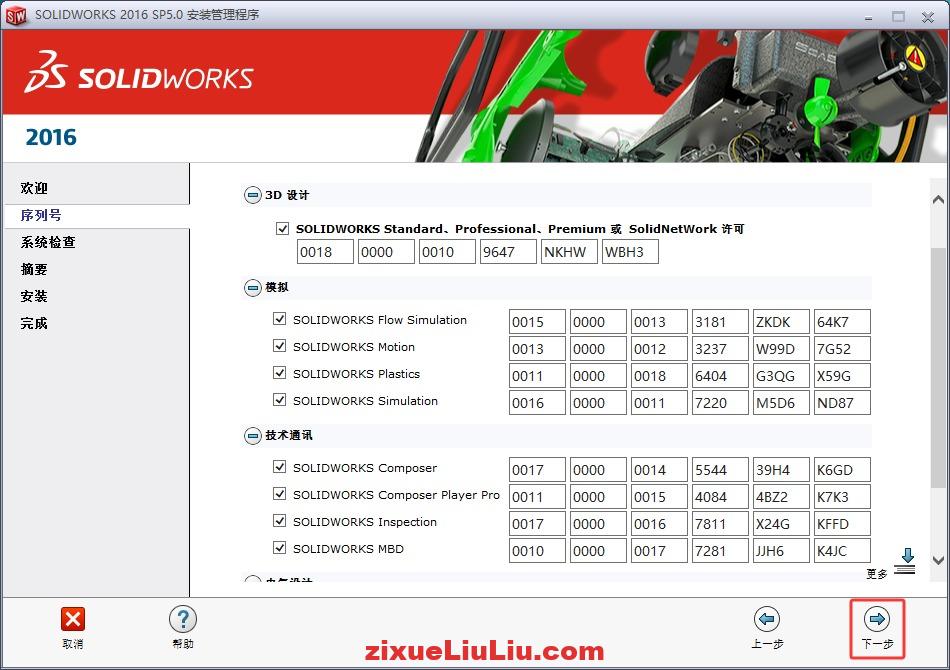Screen dimensions: 950x670
Task: Click the red X cancel icon
Action: pyautogui.click(x=71, y=618)
